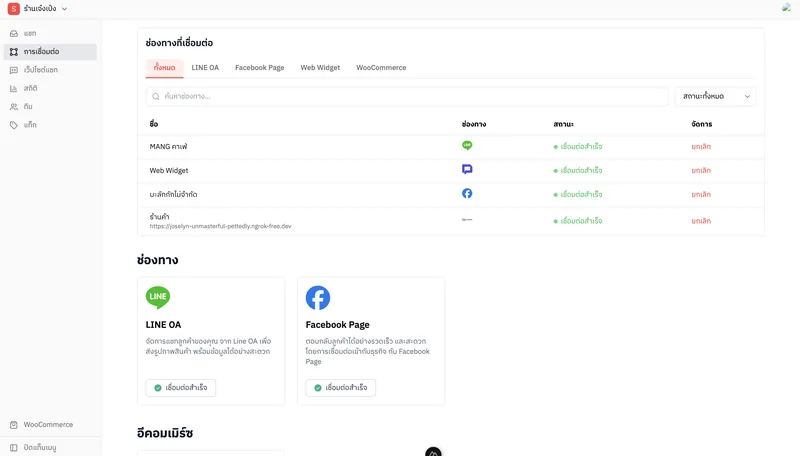Click the Facebook Page card connected button
Screen dimensions: 800x456
pos(341,388)
